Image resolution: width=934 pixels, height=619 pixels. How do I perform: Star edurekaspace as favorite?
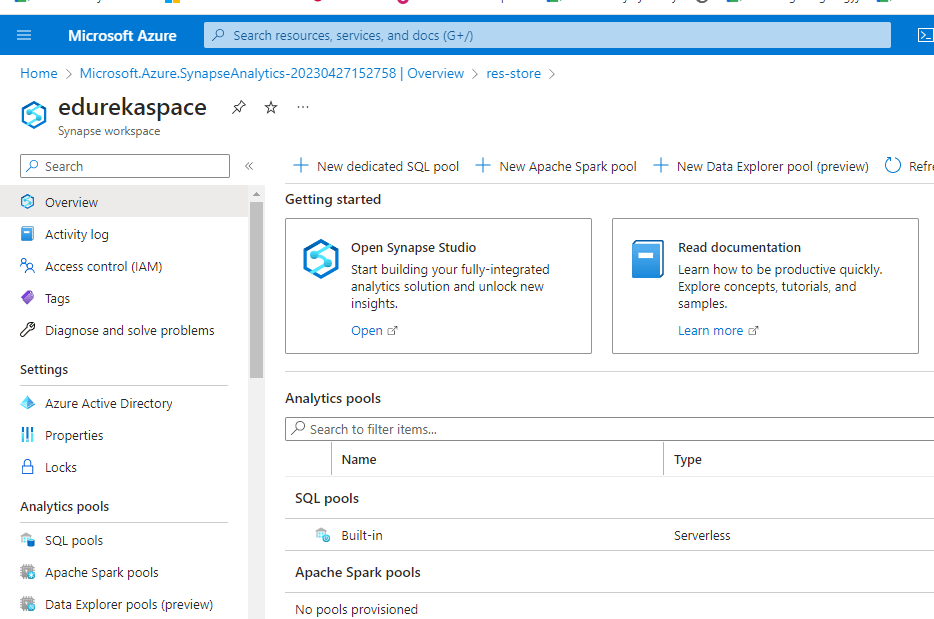click(x=270, y=107)
